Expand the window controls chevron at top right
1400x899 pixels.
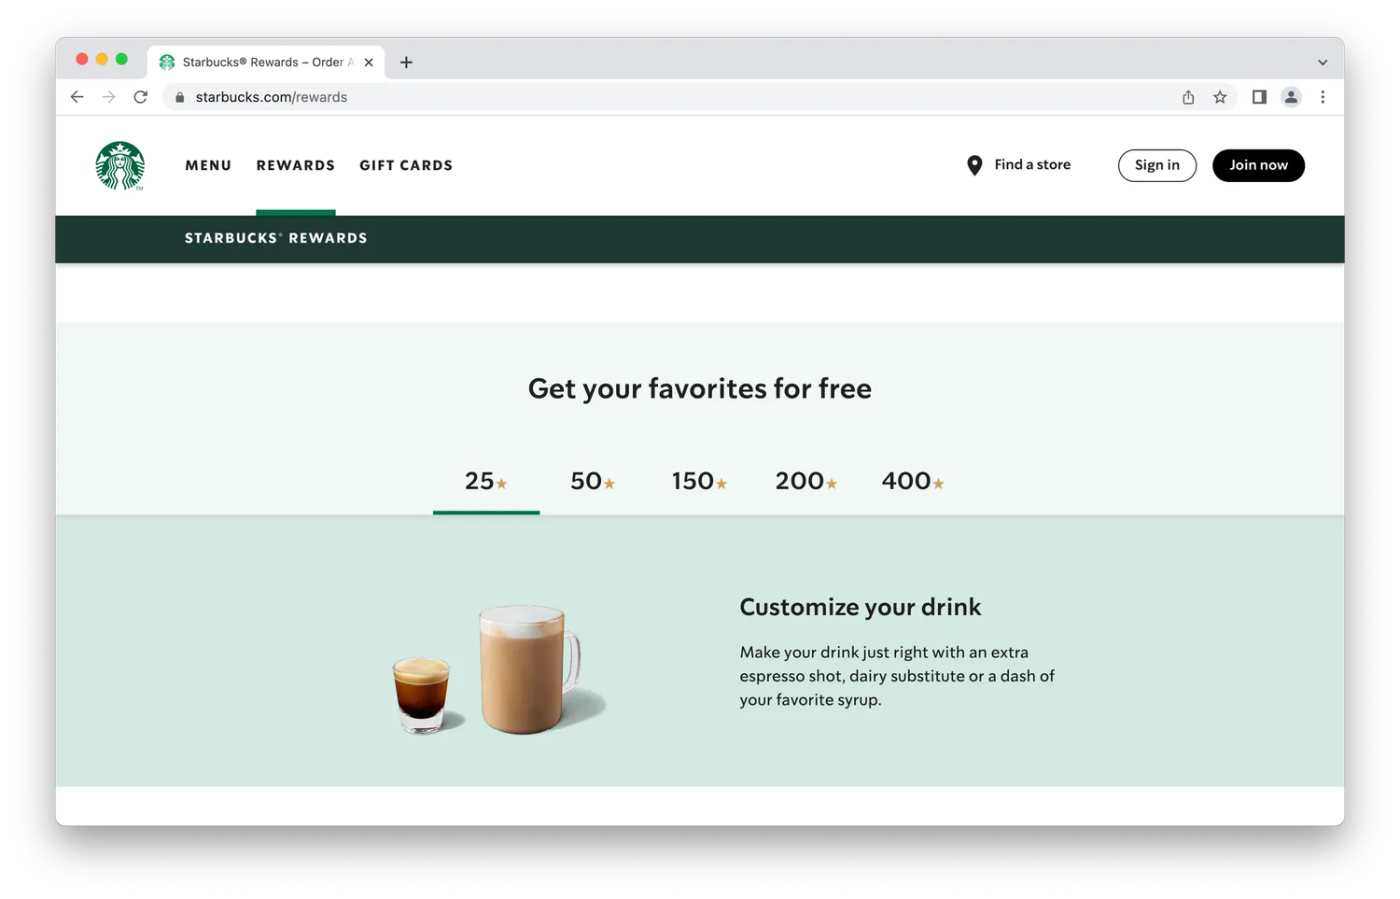(x=1323, y=61)
